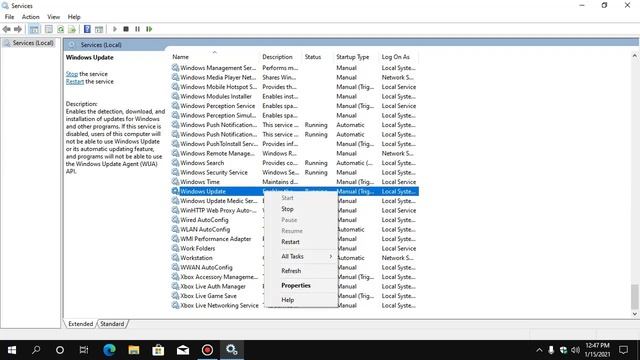Open the File menu
Image resolution: width=640 pixels, height=360 pixels.
(9, 17)
